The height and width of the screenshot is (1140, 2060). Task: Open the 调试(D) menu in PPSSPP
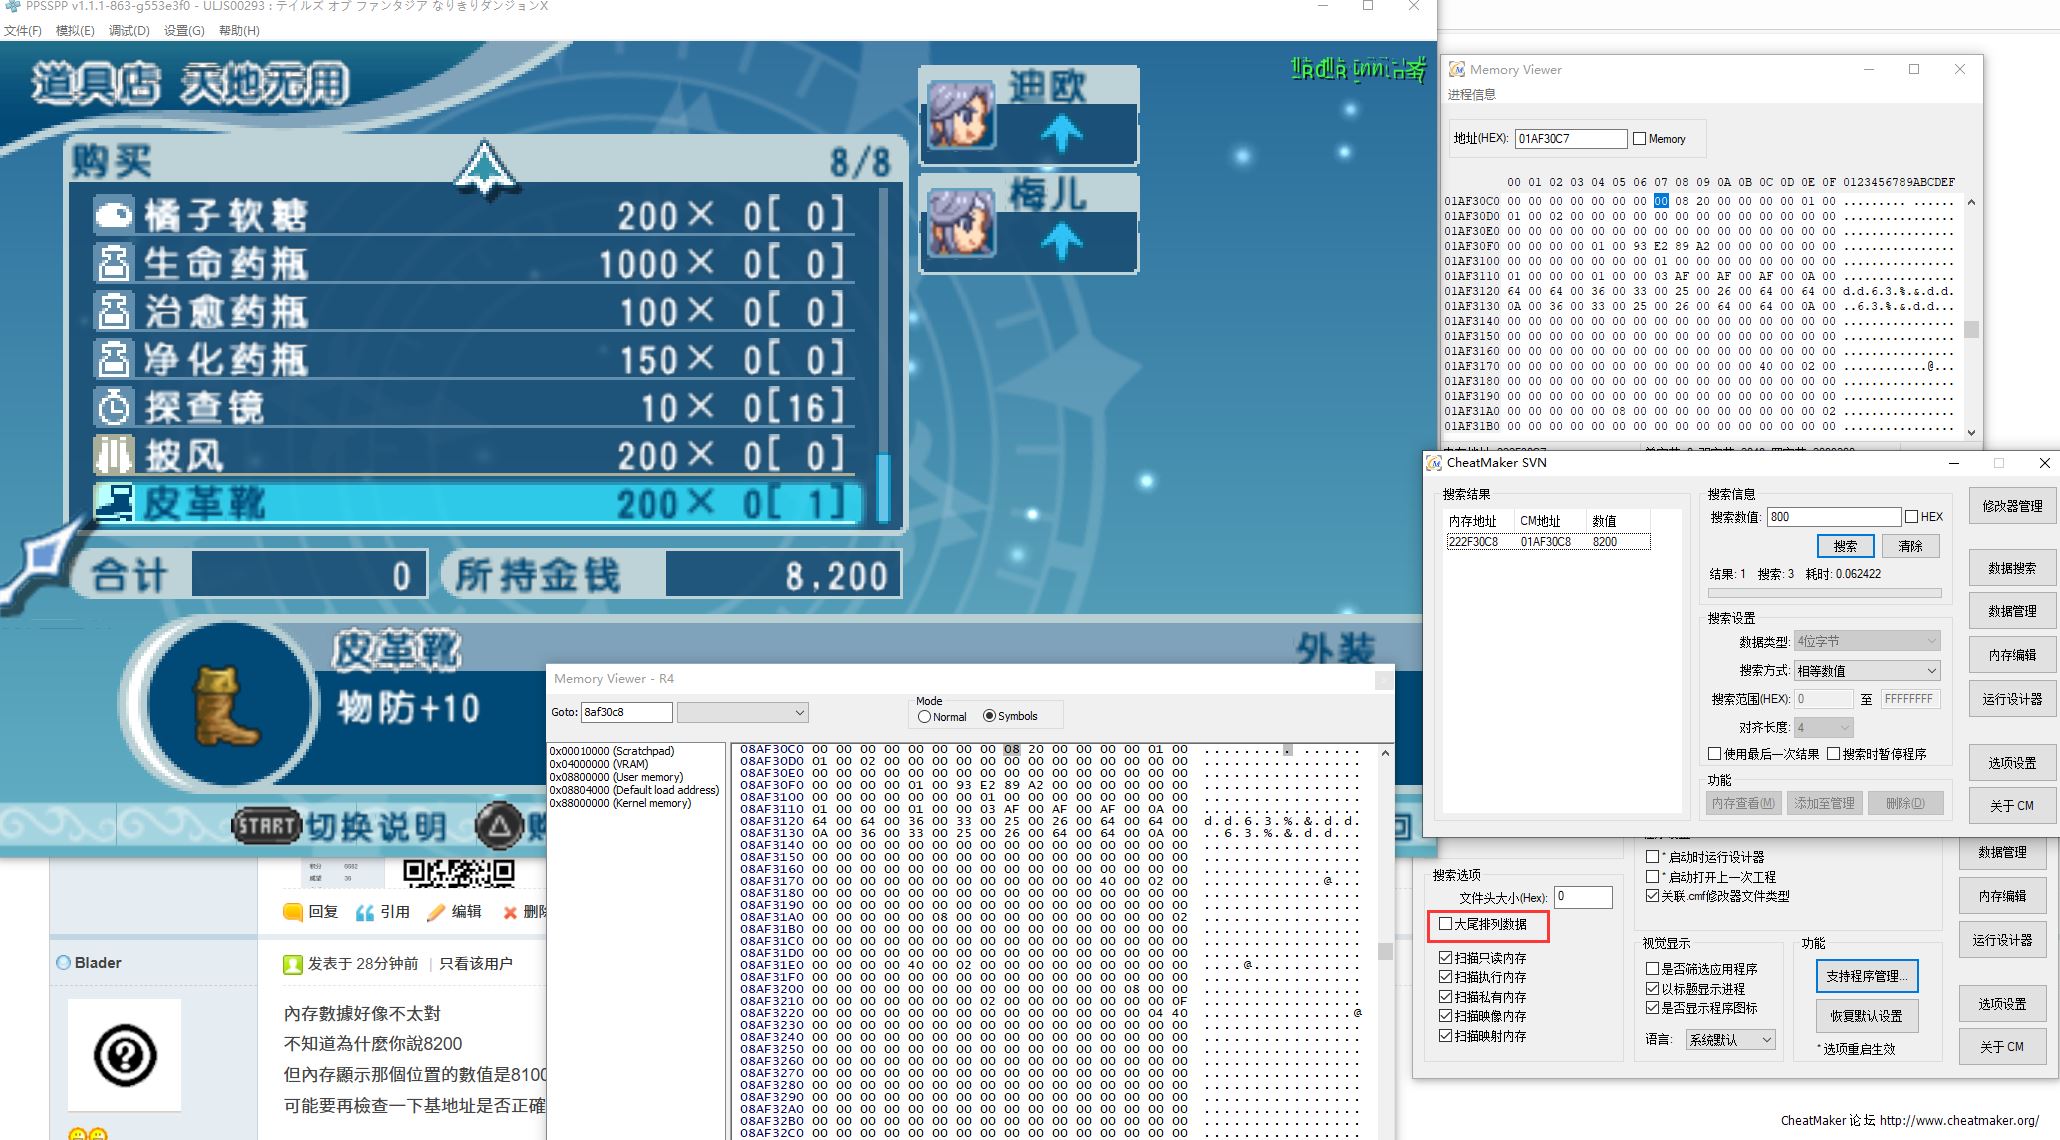click(x=129, y=31)
